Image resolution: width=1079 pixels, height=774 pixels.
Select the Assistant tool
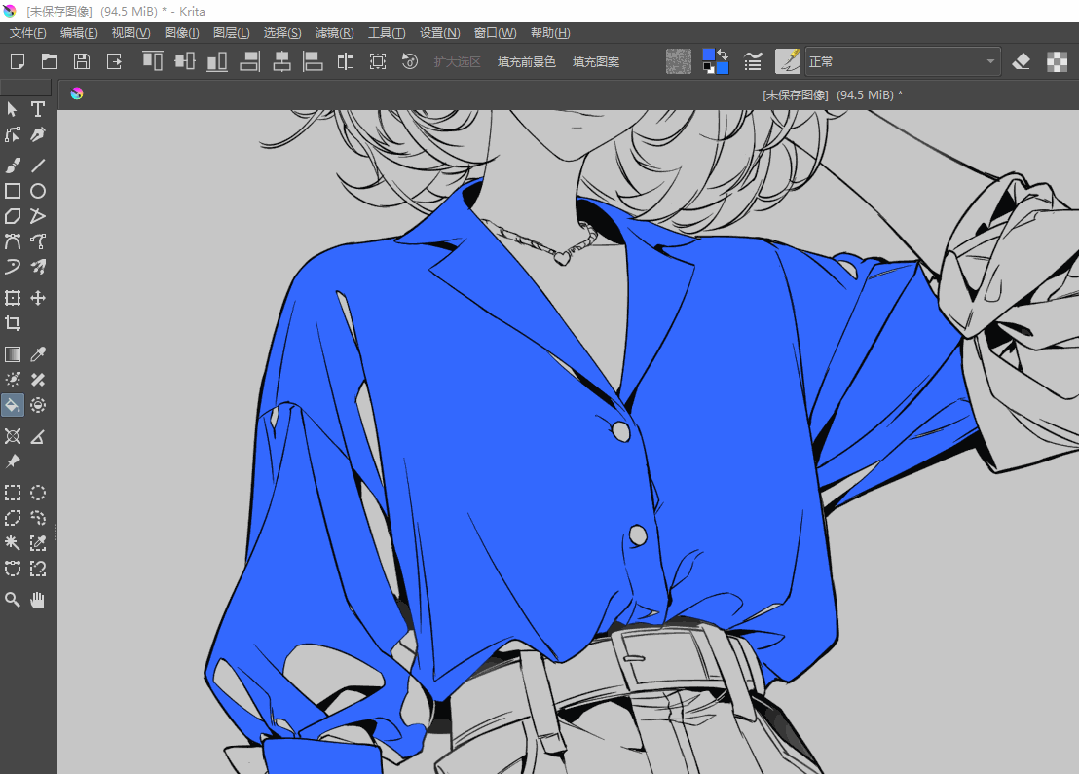pyautogui.click(x=12, y=436)
